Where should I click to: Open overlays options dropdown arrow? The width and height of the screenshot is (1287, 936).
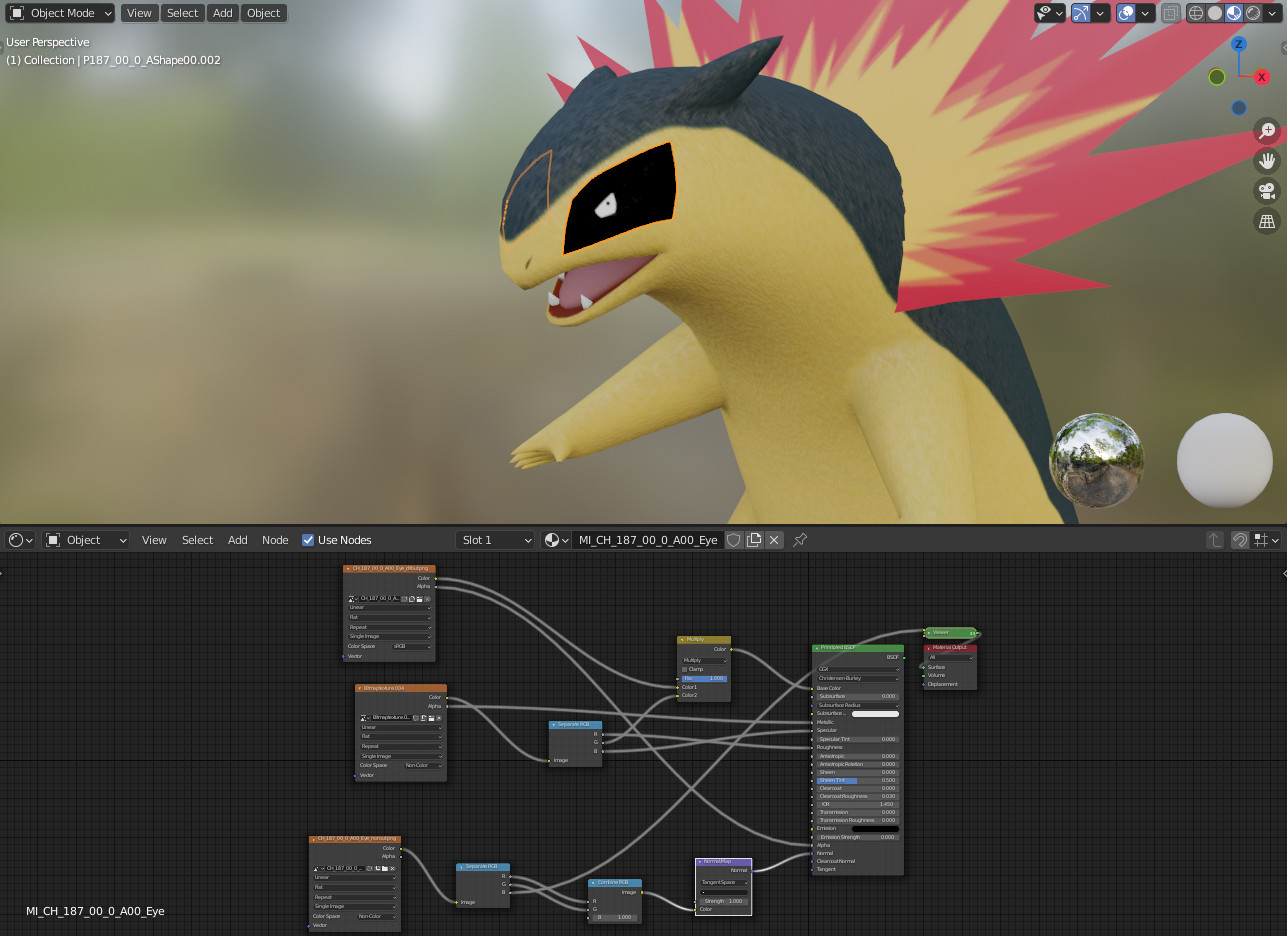[x=1145, y=13]
